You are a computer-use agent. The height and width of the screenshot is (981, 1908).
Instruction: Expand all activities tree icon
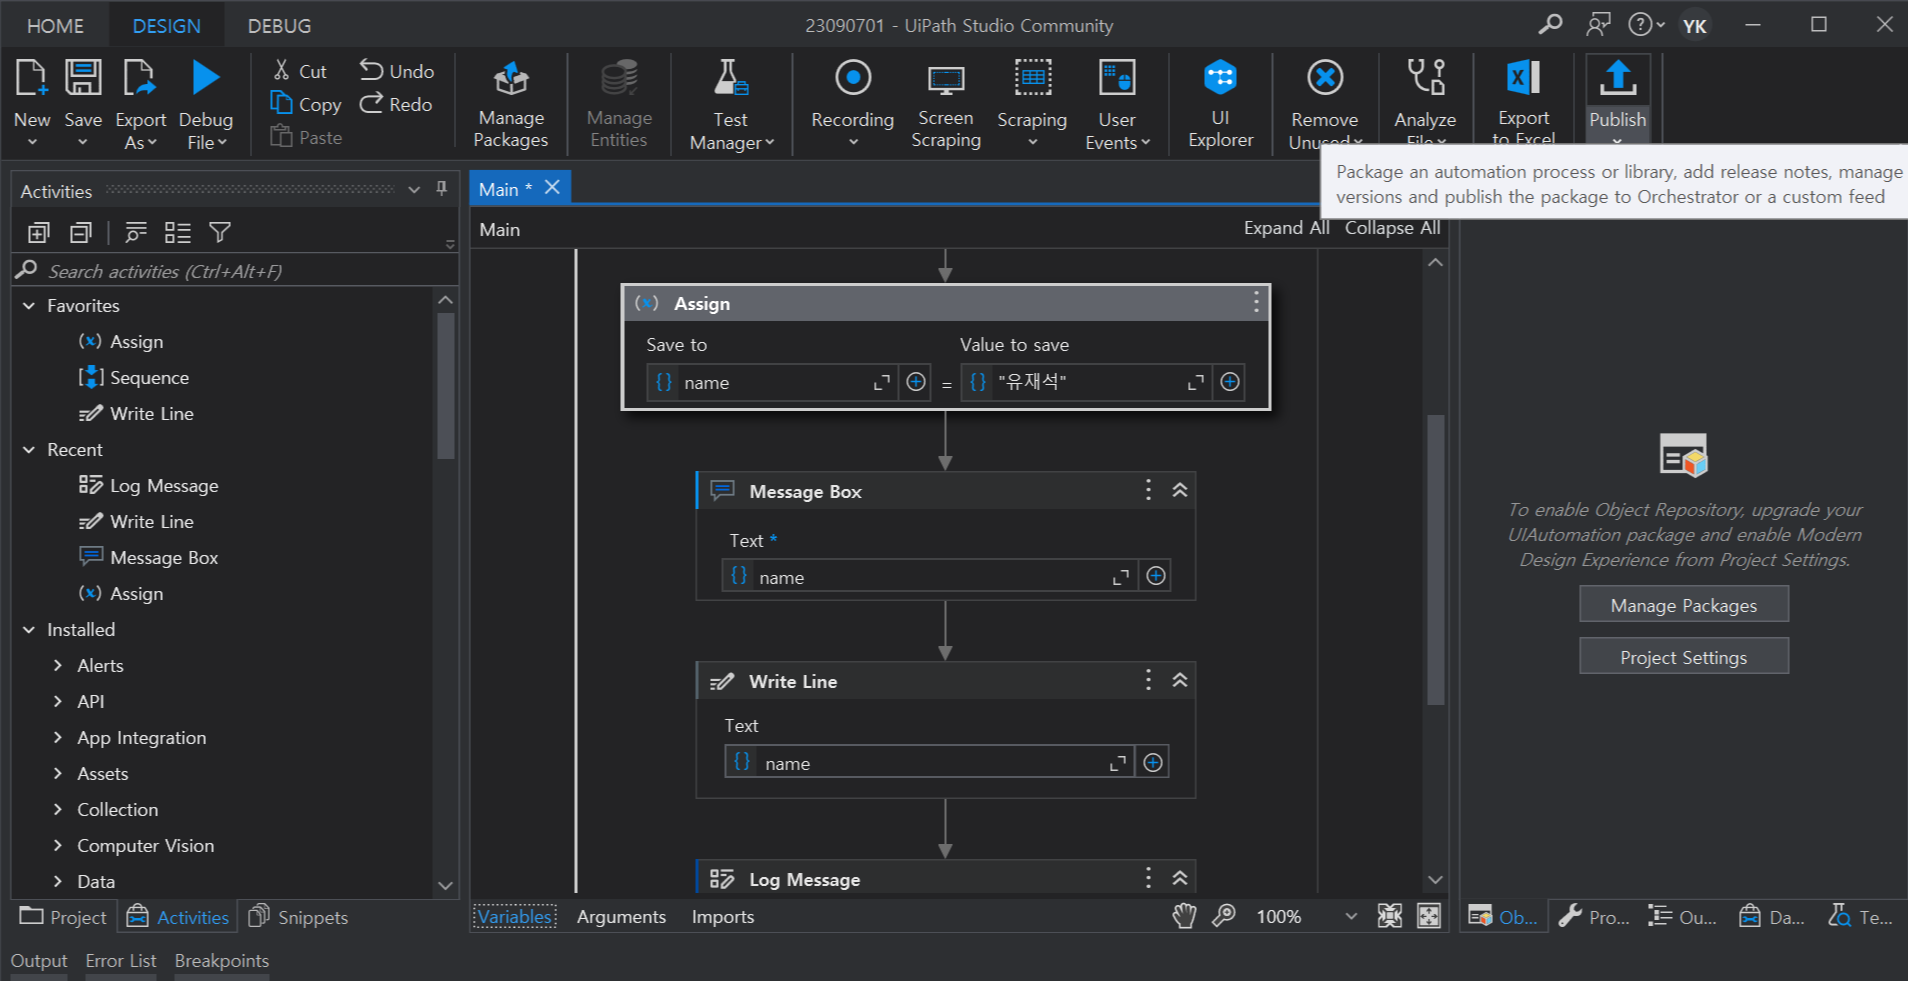point(38,233)
